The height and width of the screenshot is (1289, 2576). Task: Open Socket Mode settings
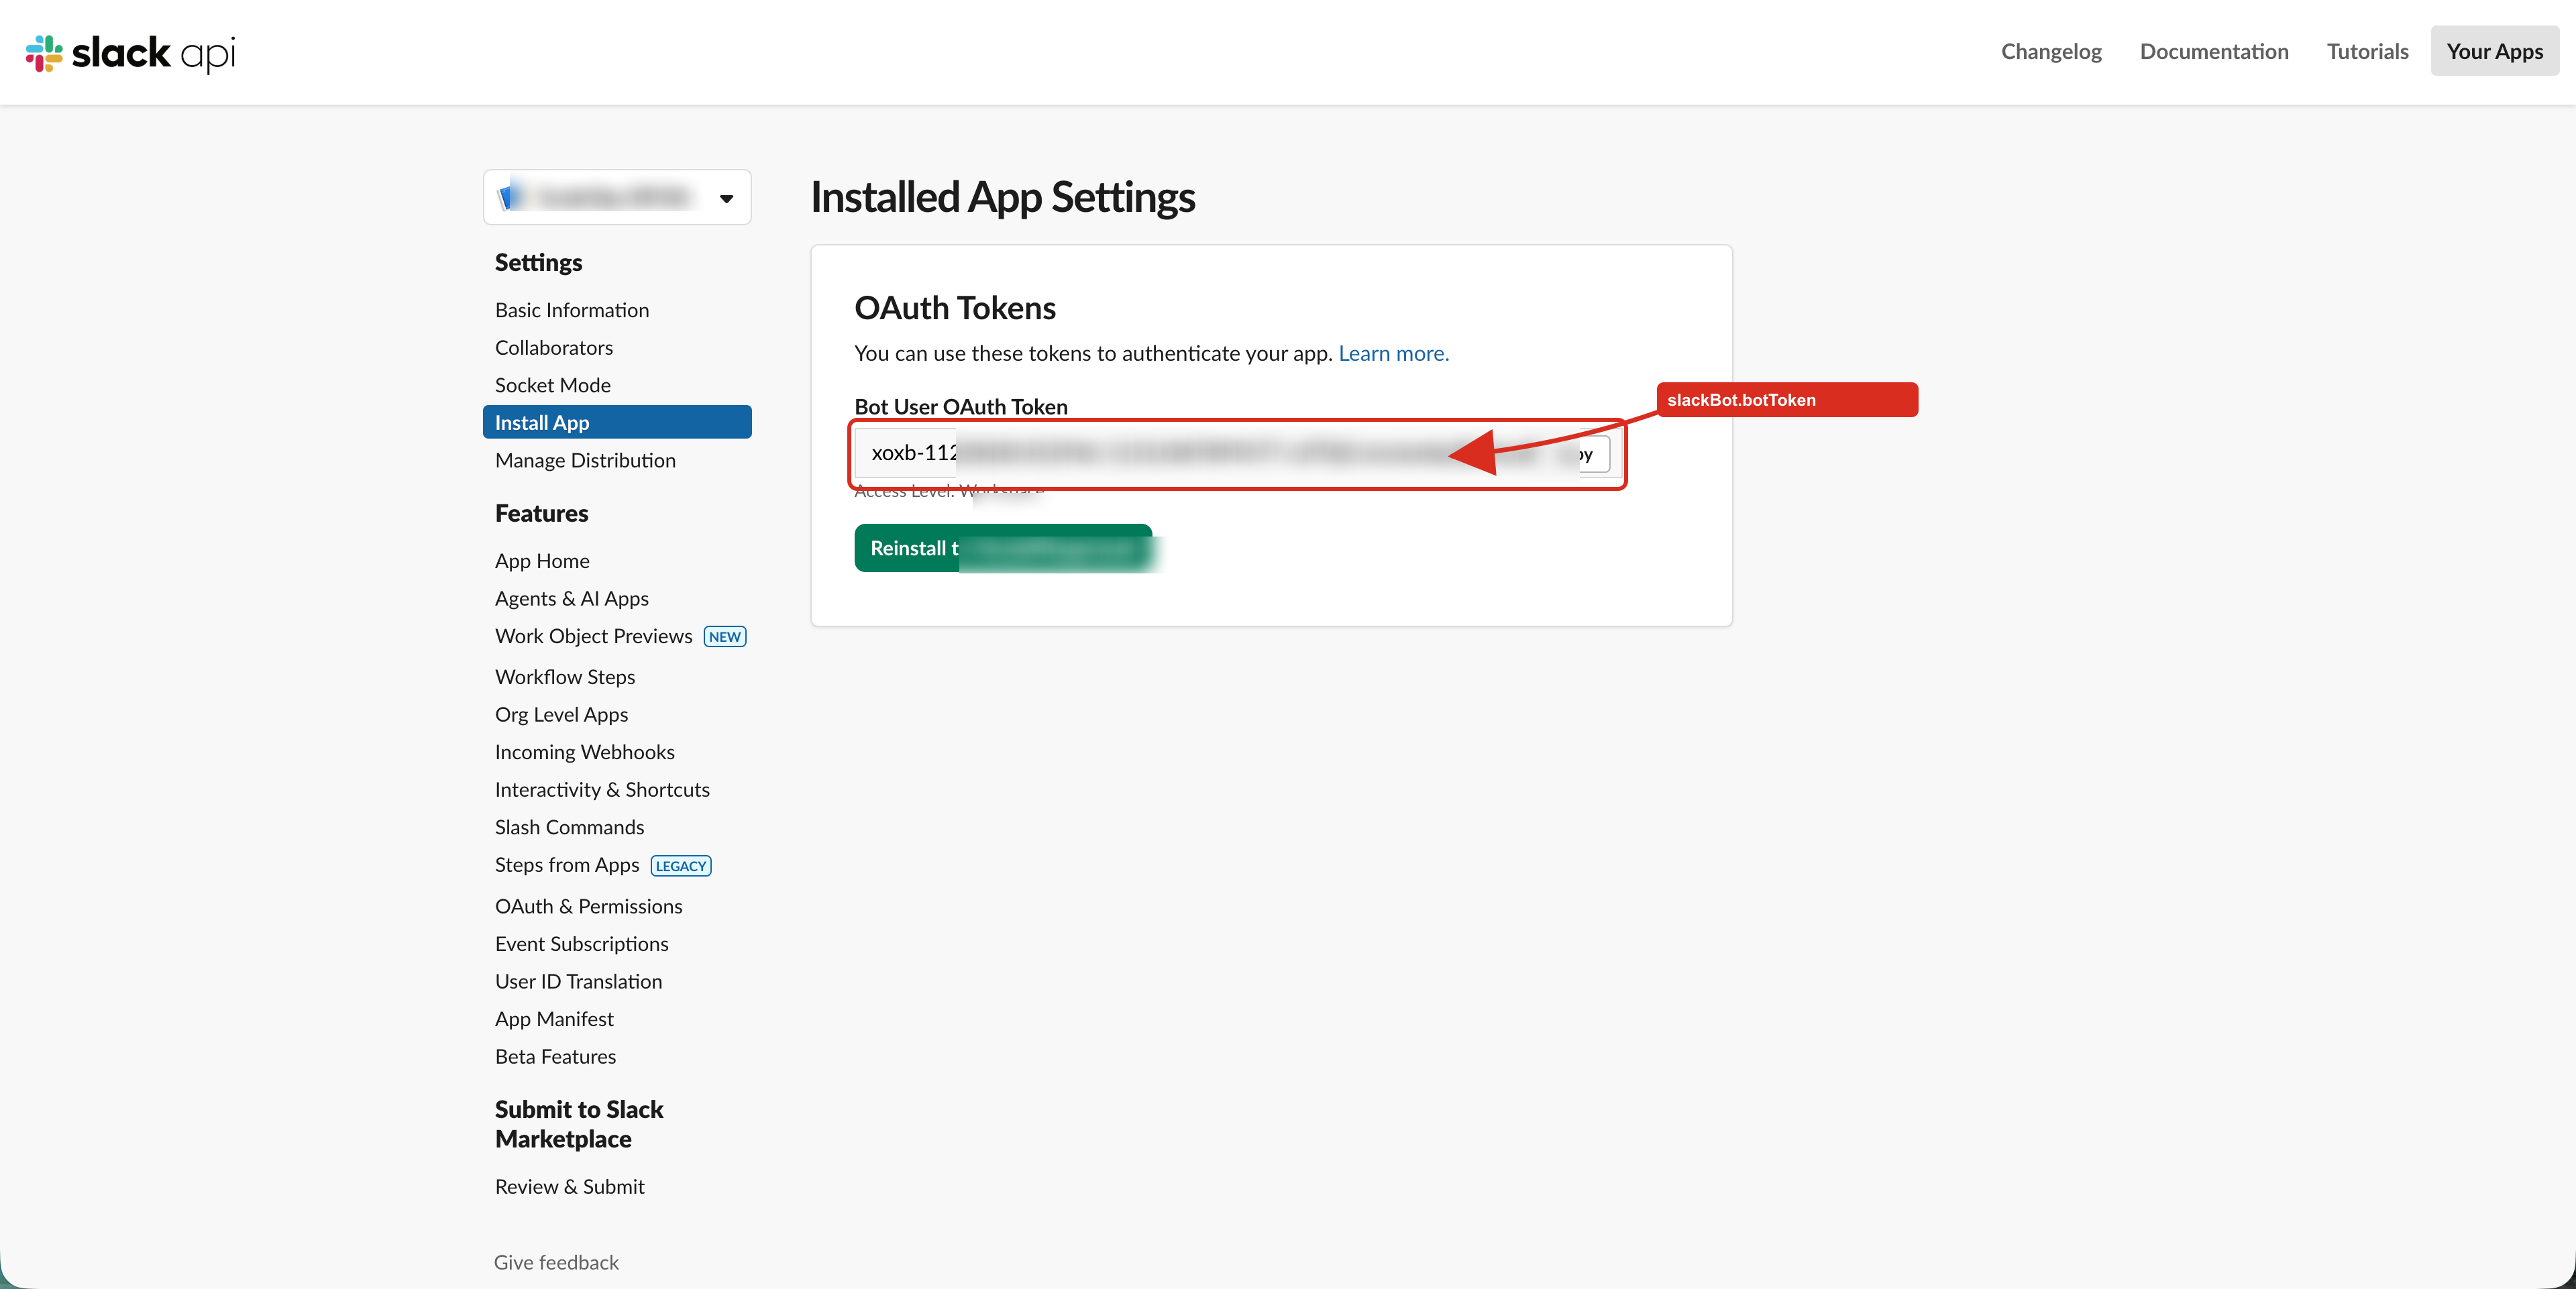tap(553, 385)
